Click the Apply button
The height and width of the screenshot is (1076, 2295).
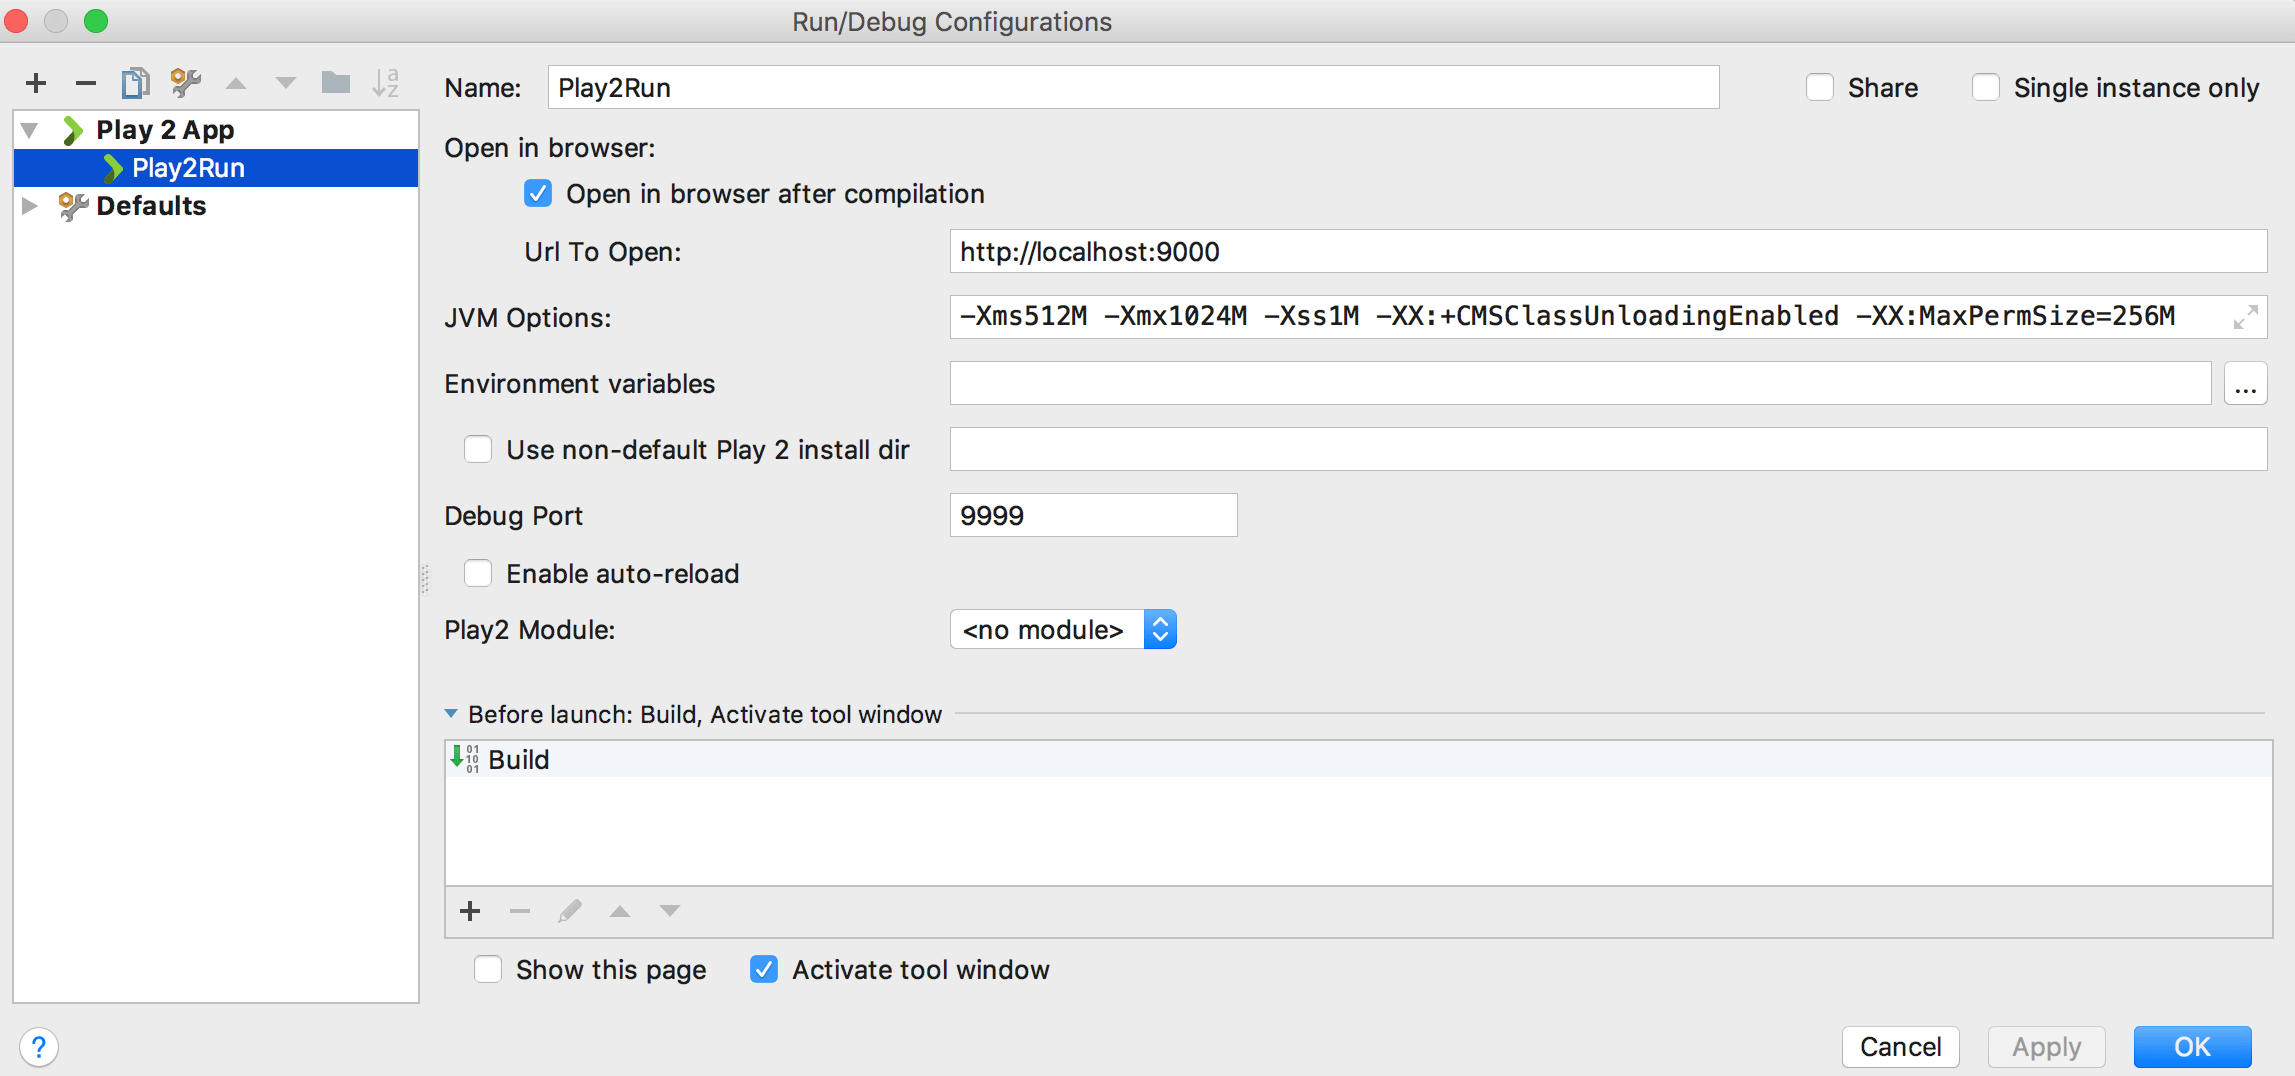[2046, 1047]
